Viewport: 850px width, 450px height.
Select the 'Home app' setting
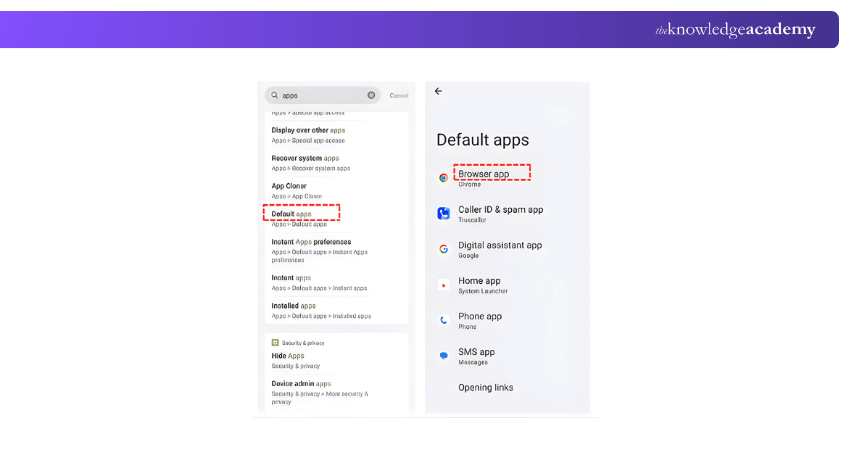(x=507, y=285)
